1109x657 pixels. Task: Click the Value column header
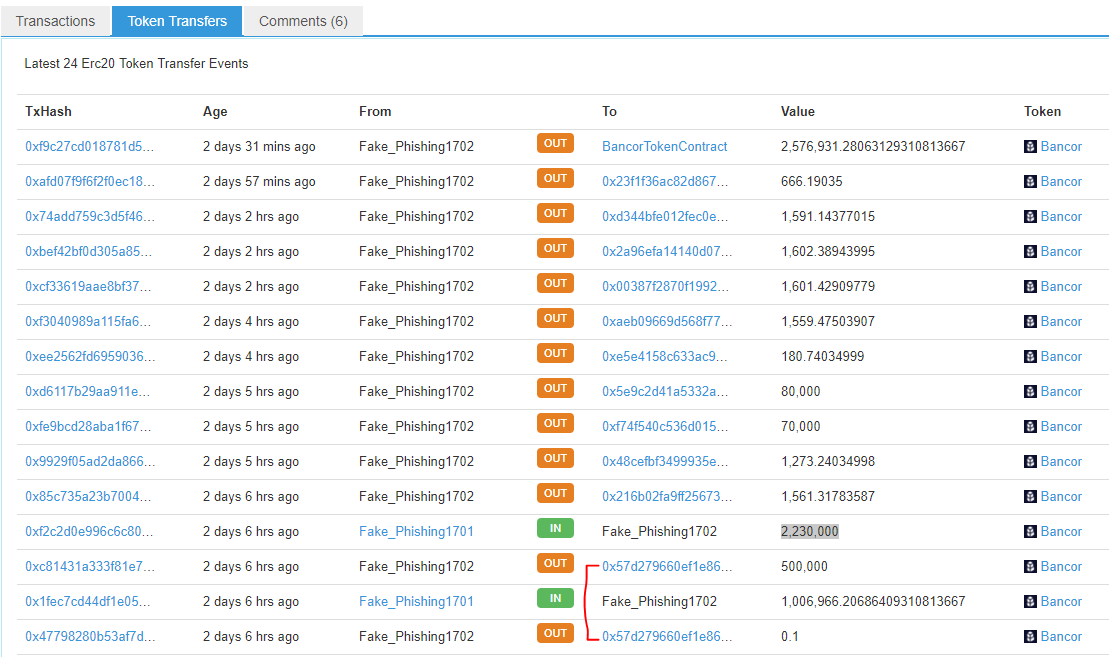(x=798, y=111)
